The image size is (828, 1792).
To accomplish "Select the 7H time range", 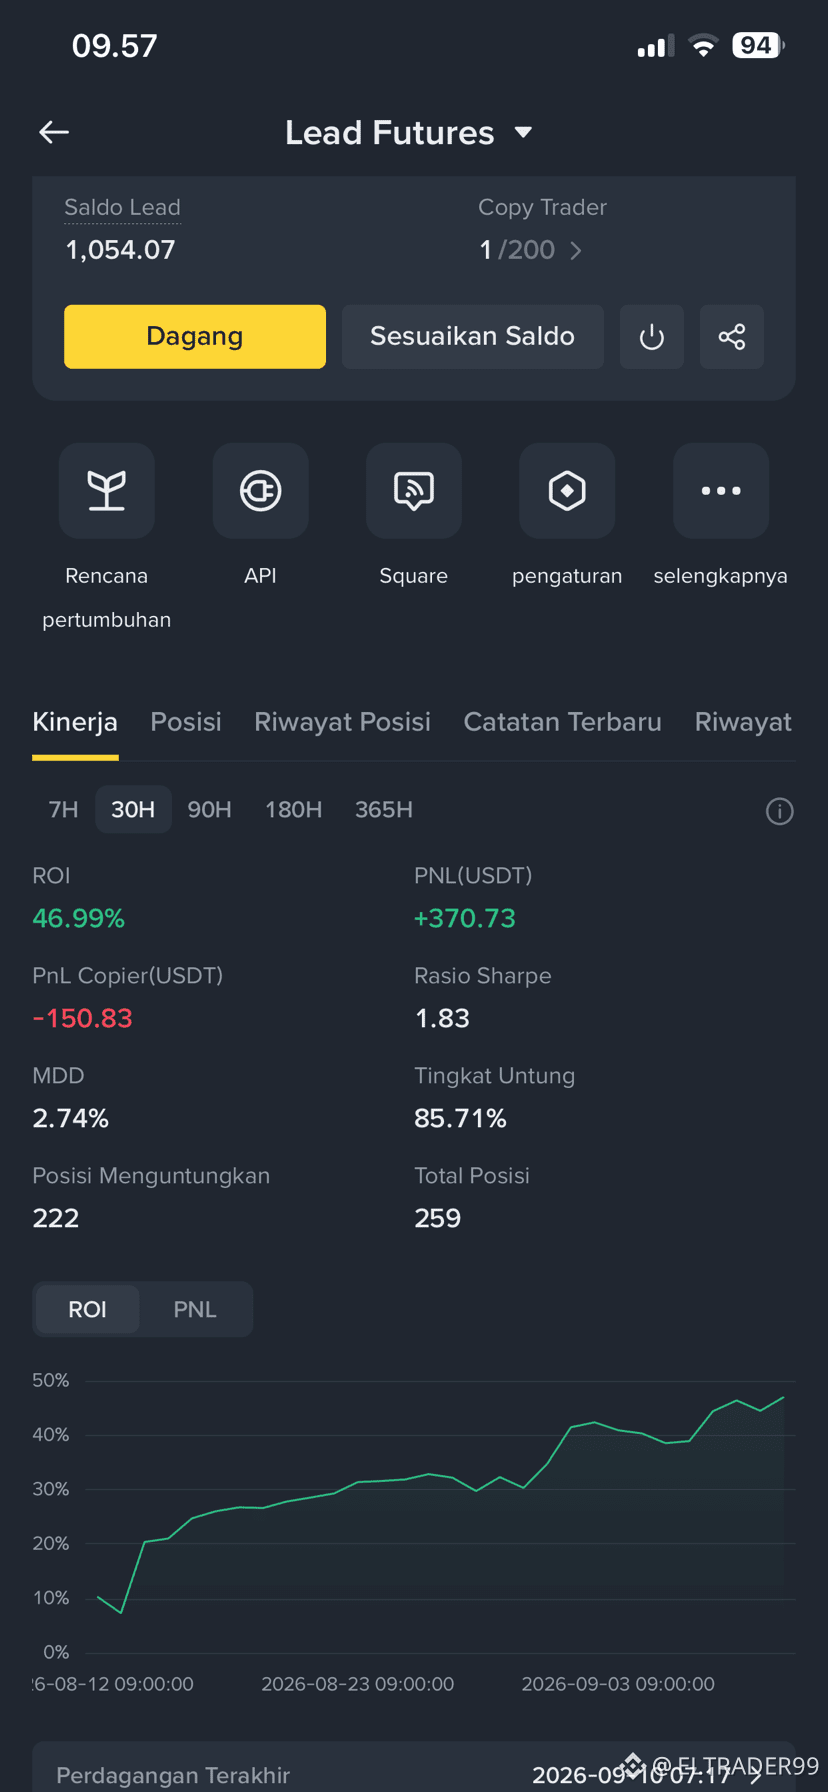I will tap(63, 810).
